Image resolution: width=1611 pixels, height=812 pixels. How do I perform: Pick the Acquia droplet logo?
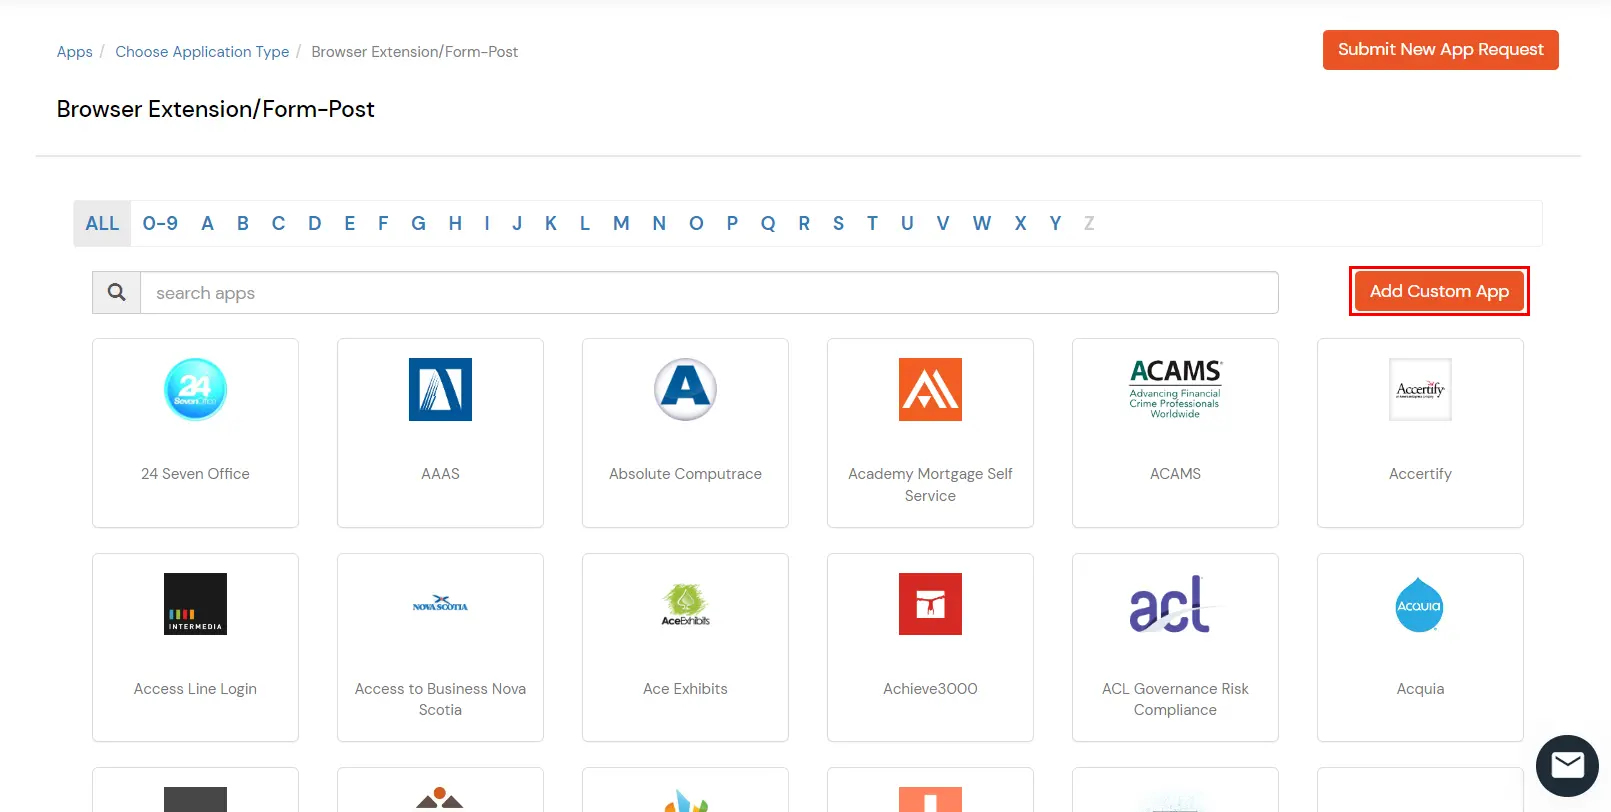pos(1420,604)
